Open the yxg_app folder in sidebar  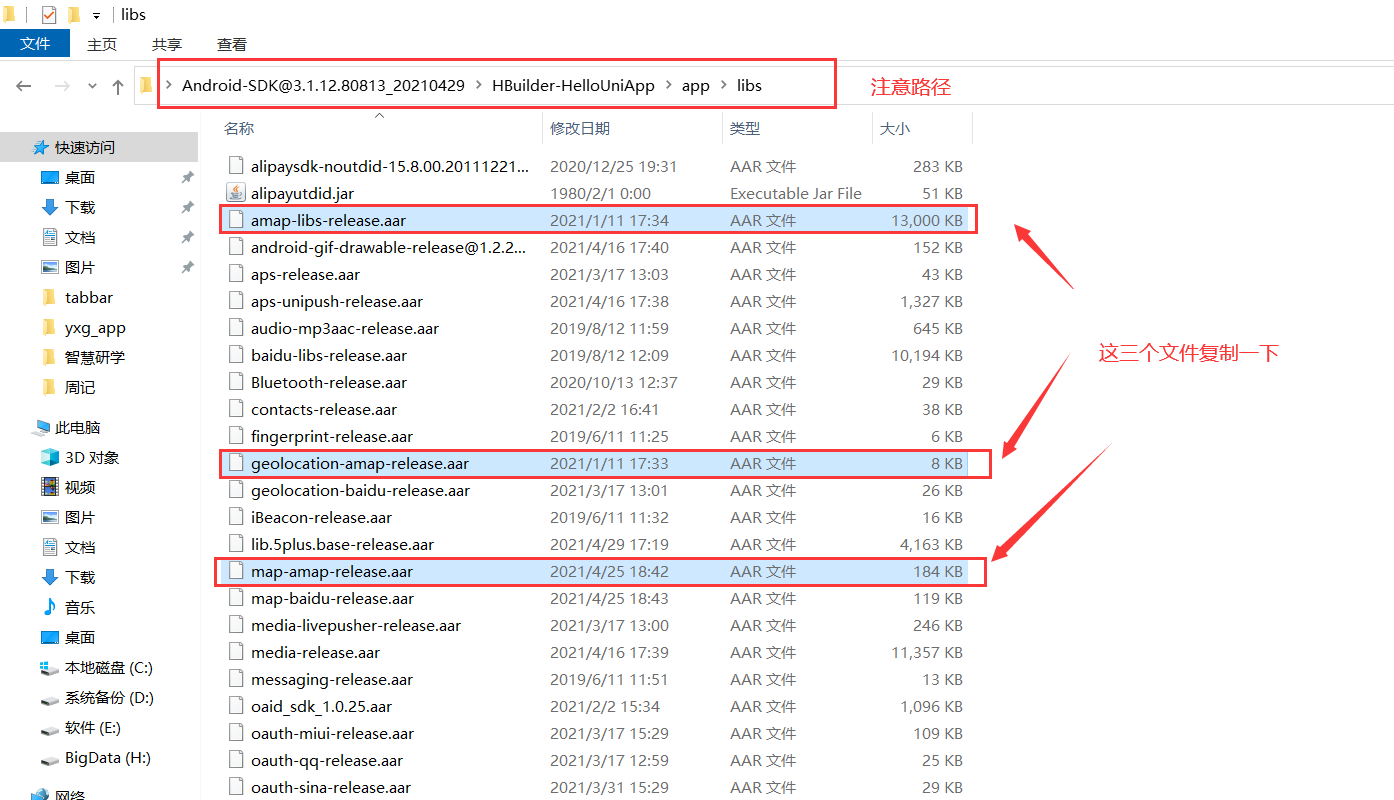pos(95,327)
